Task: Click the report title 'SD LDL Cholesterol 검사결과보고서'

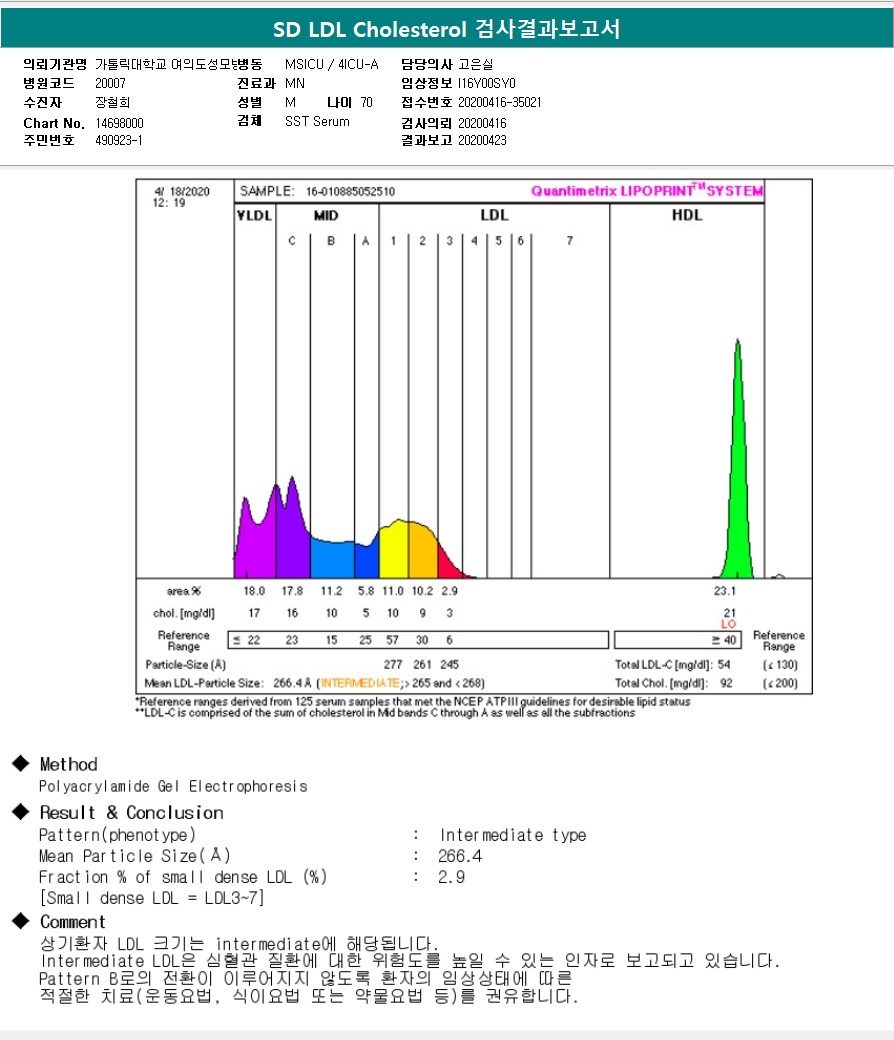Action: [x=446, y=29]
